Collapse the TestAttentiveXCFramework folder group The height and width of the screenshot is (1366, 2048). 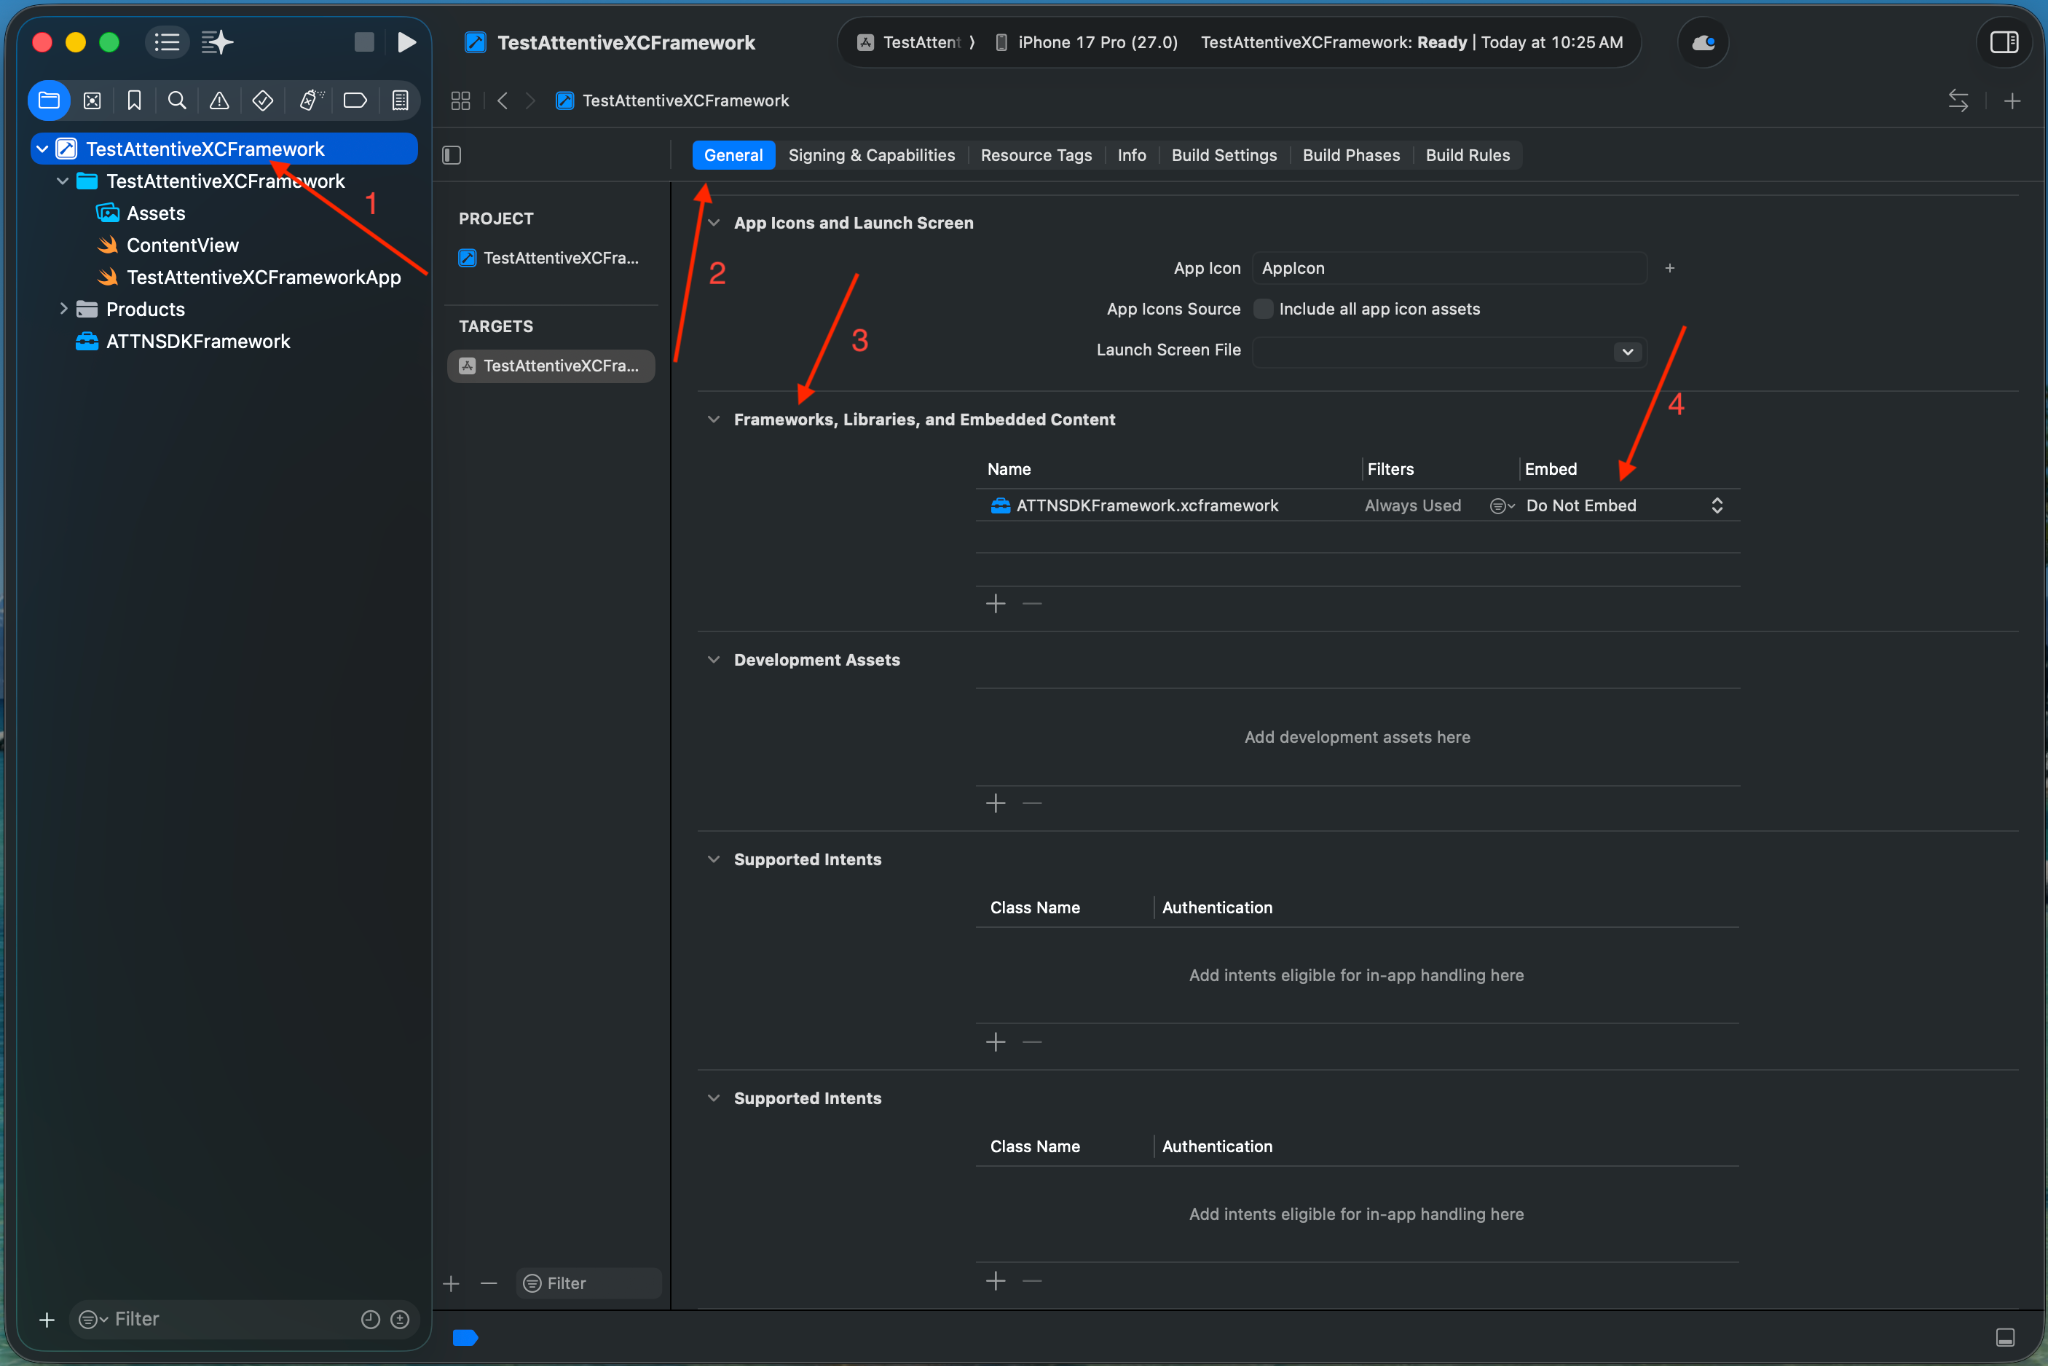point(63,181)
